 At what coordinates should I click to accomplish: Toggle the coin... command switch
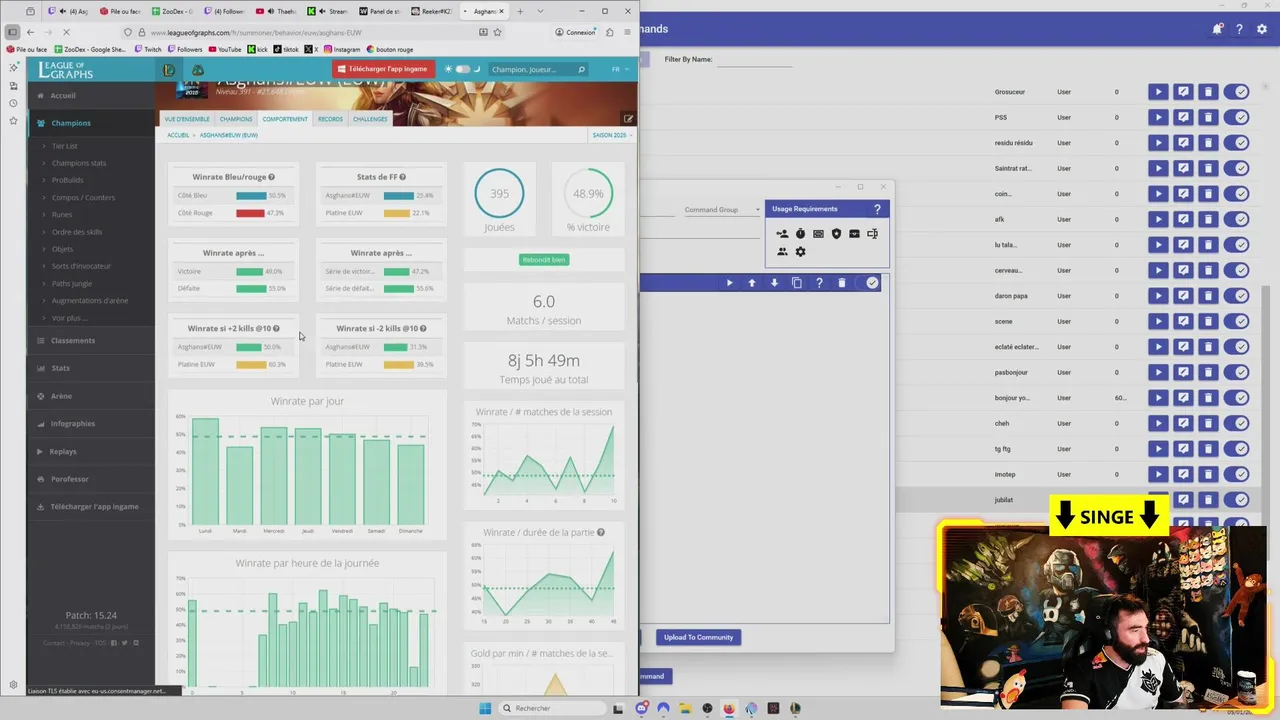point(1237,194)
